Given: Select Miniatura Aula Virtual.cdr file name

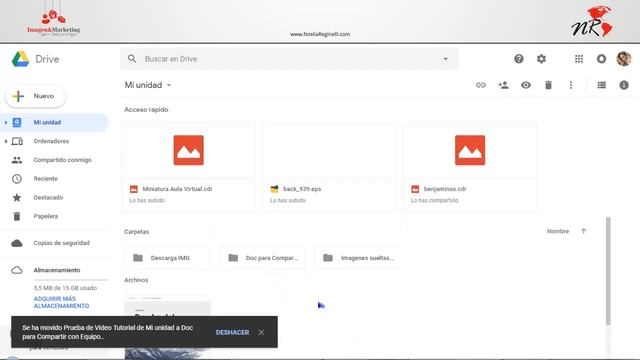Looking at the screenshot, I should click(178, 189).
